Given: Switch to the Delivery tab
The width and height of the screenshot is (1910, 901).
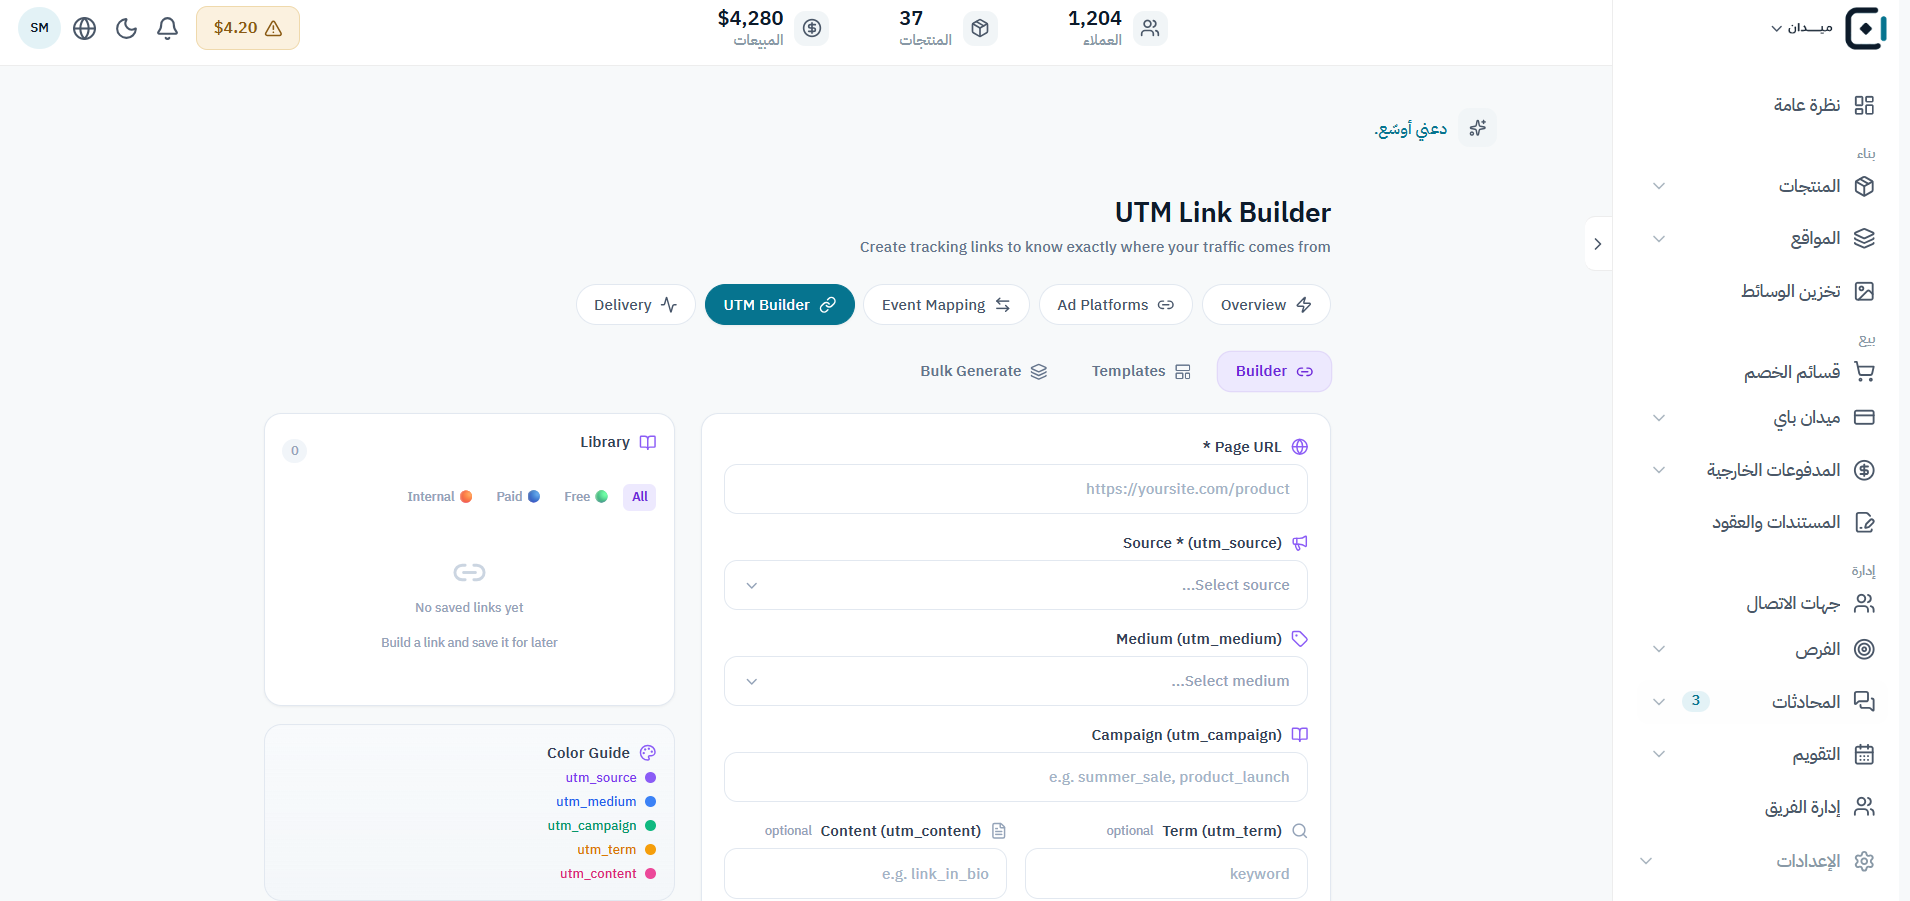Looking at the screenshot, I should (x=636, y=305).
